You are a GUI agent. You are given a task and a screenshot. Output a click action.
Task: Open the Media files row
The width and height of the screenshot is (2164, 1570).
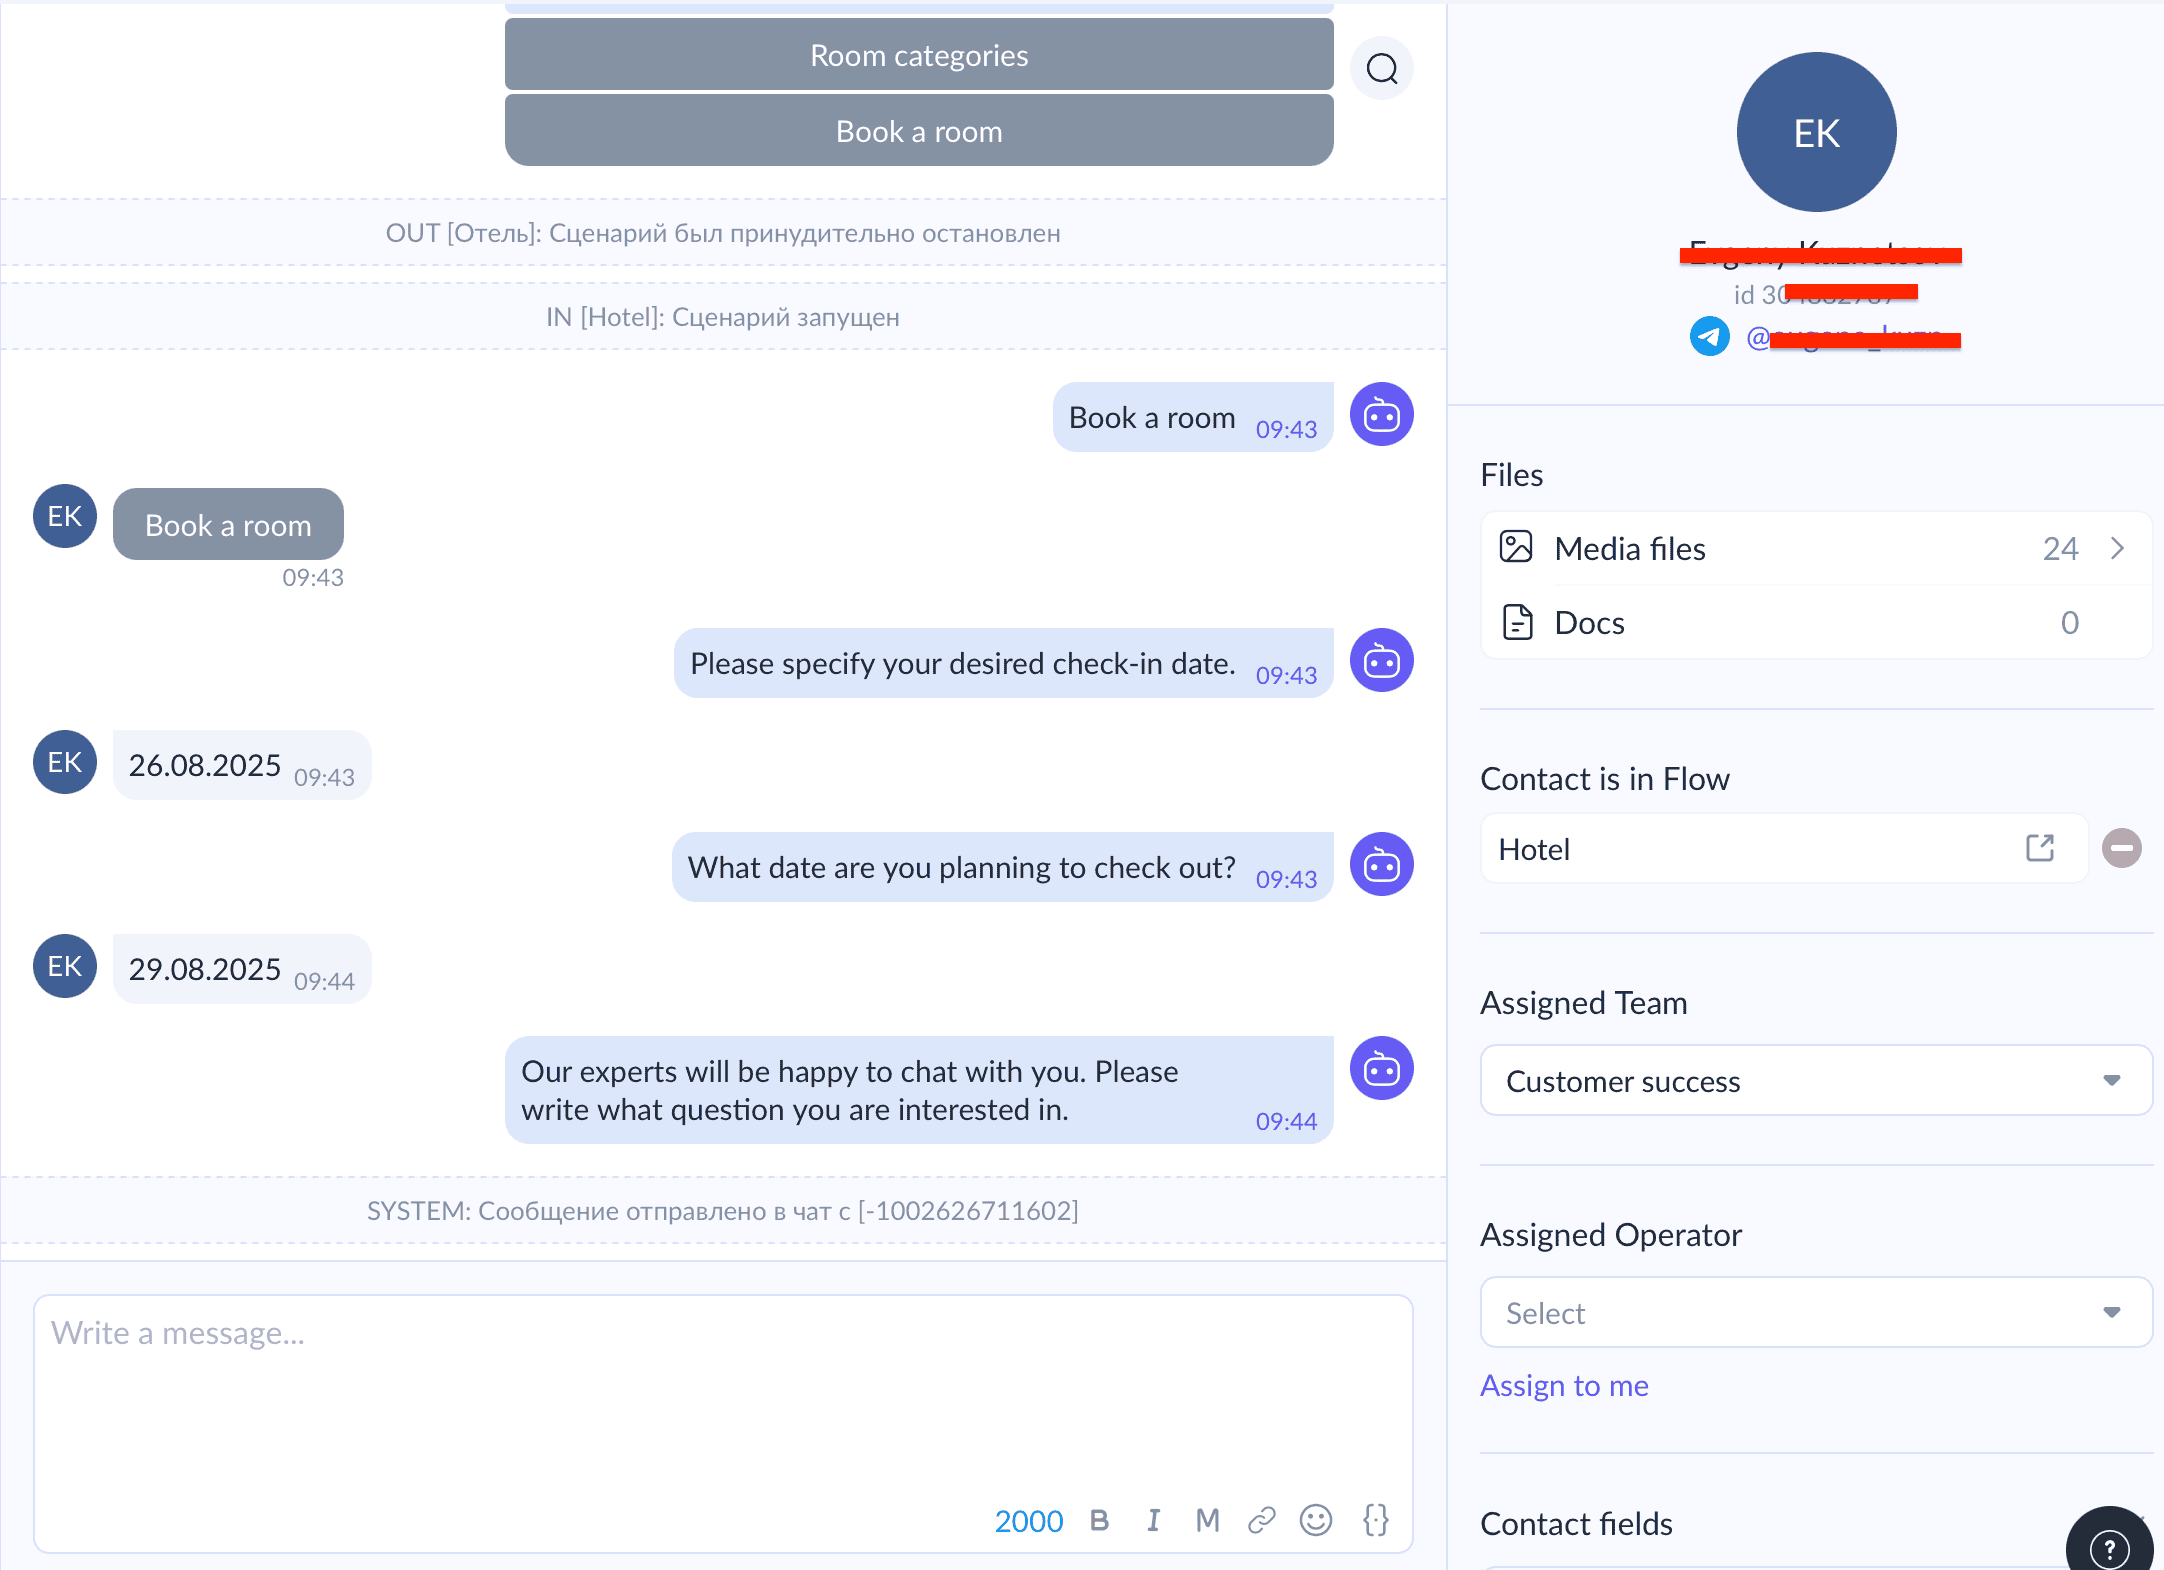pos(1816,548)
